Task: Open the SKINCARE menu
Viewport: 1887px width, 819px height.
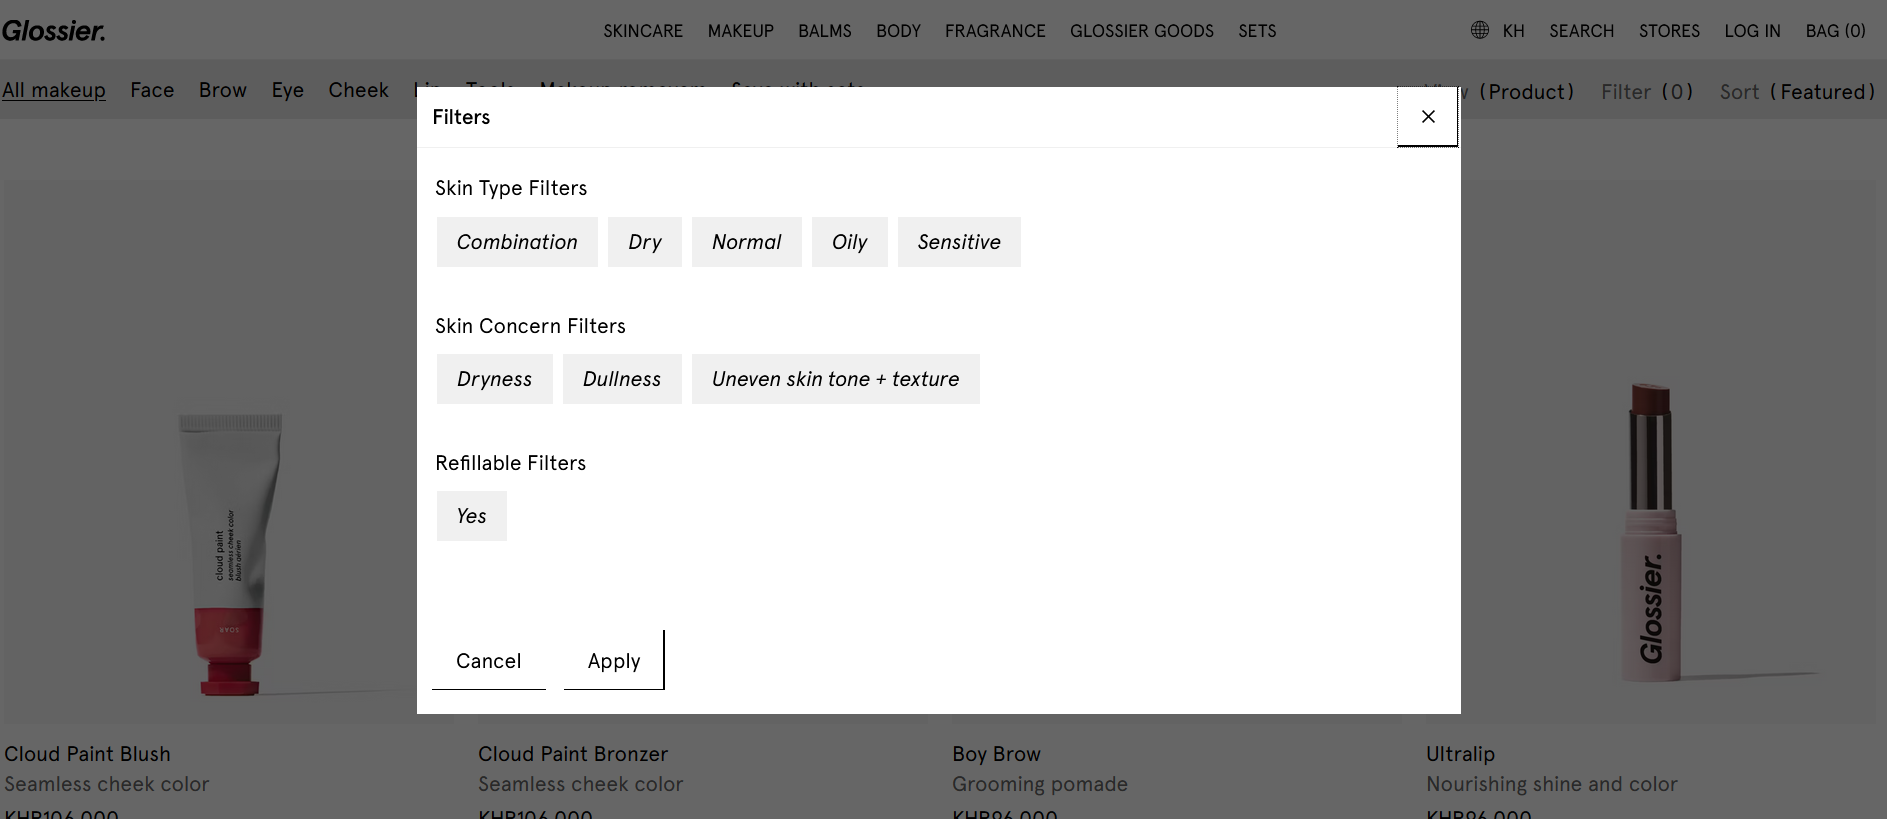Action: [643, 31]
